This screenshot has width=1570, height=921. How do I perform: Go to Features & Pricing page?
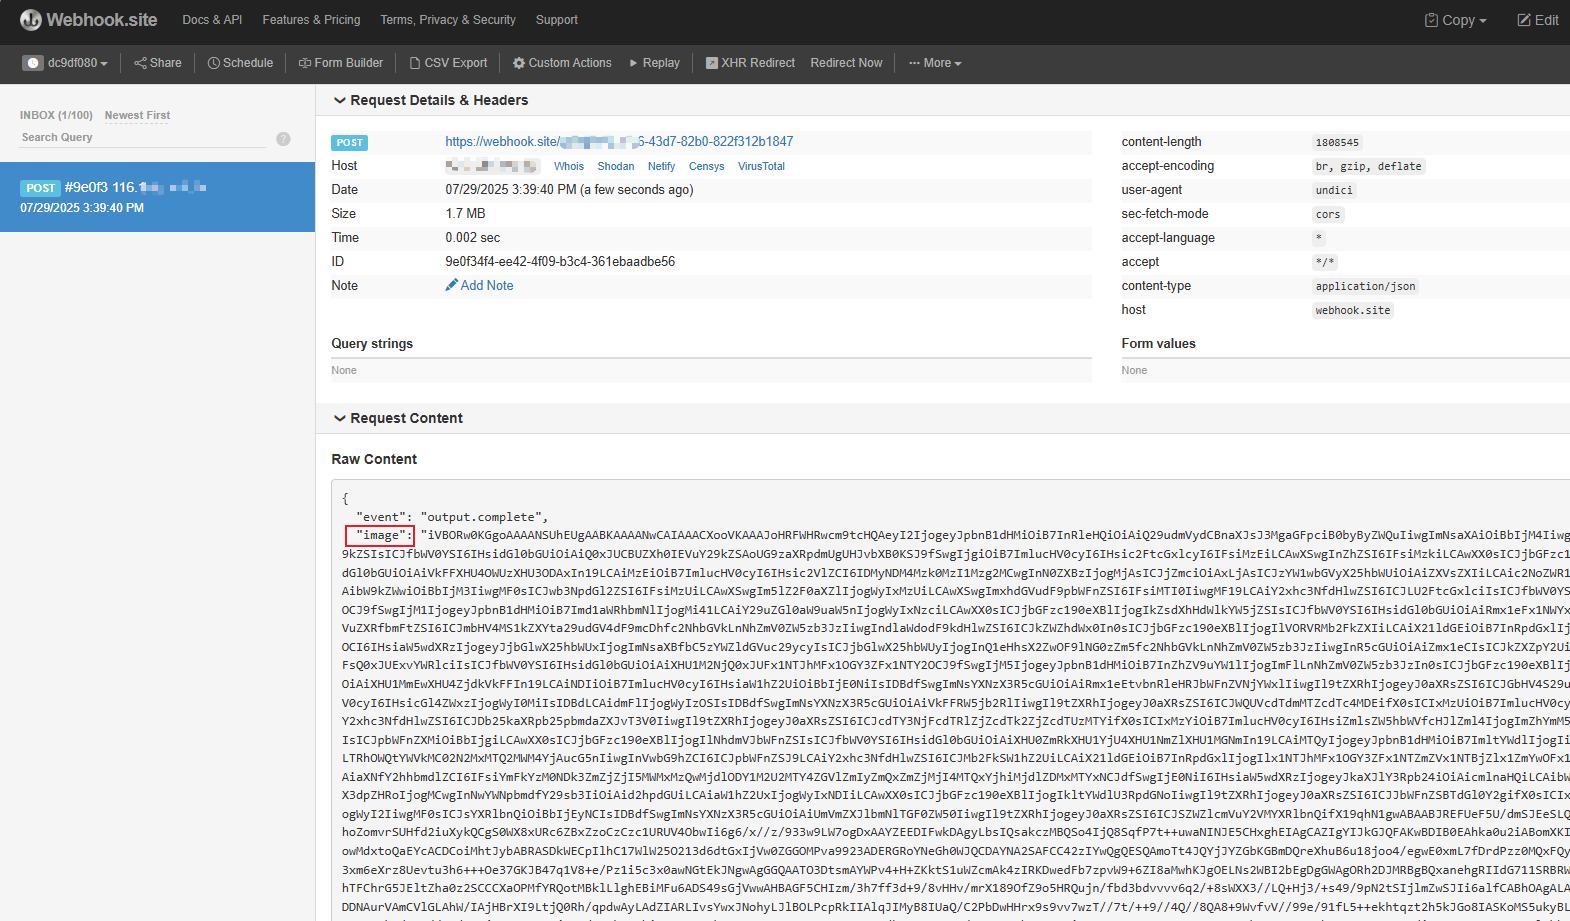pyautogui.click(x=311, y=20)
